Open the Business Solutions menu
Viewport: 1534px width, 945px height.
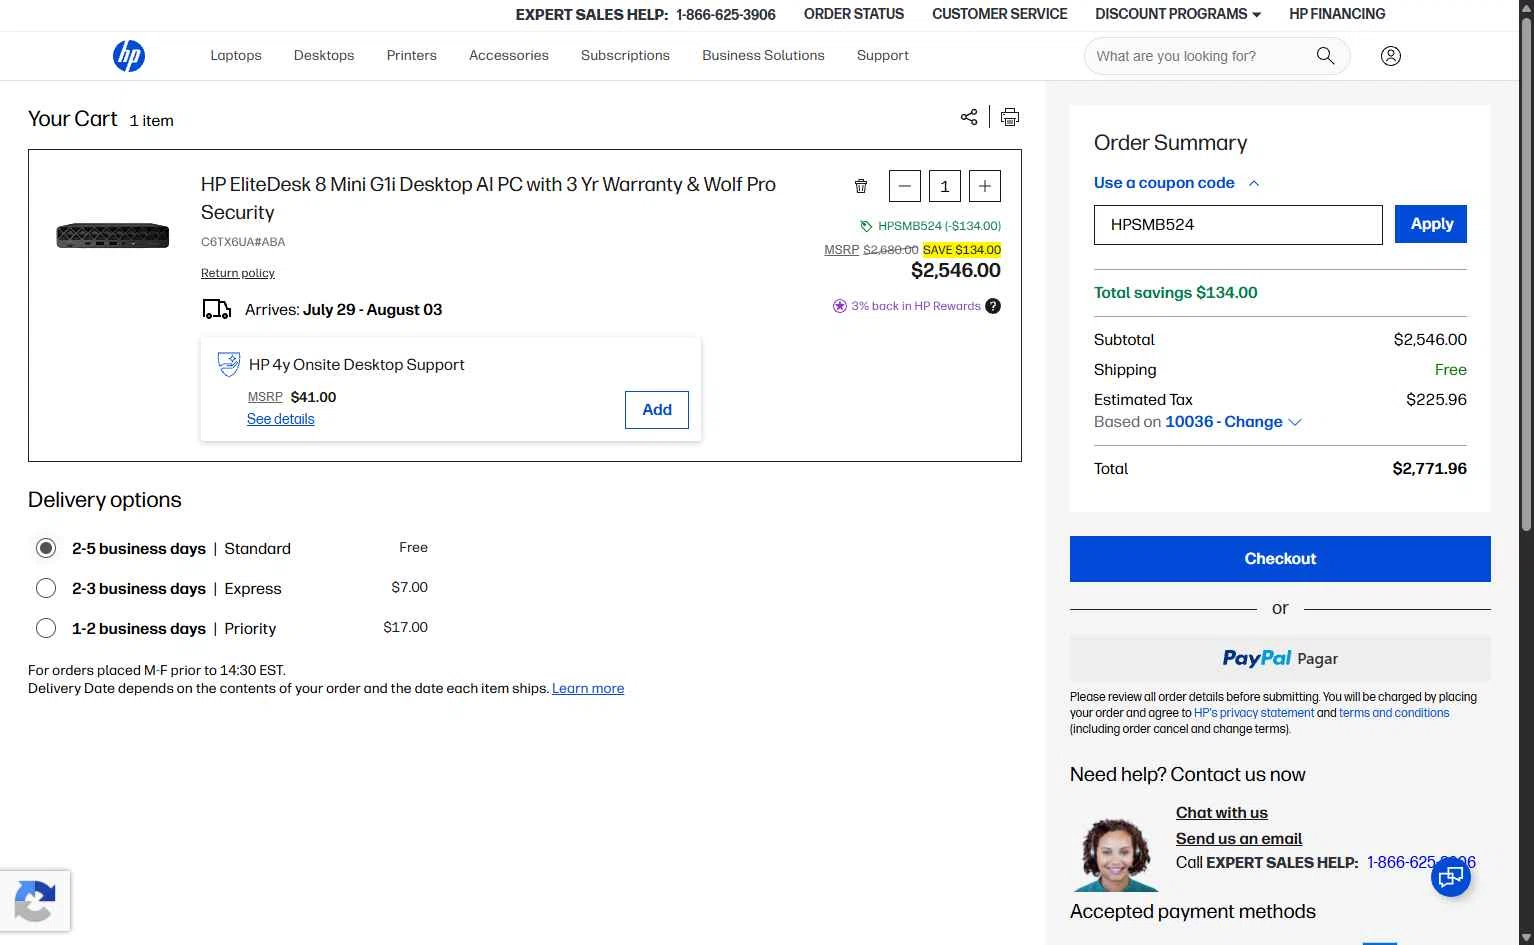[763, 56]
